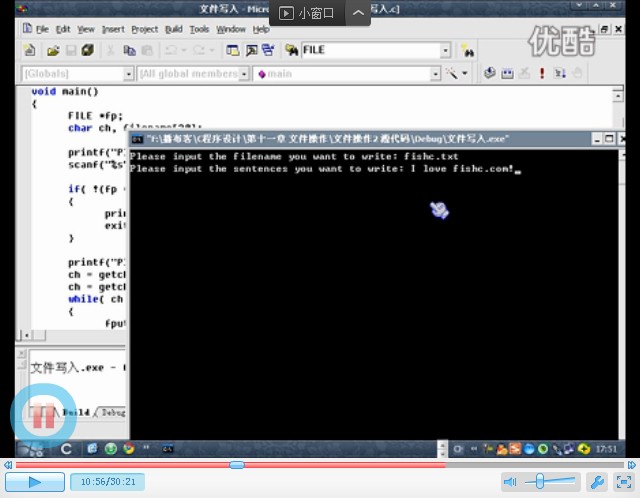Click the rewind arrow at progress bar start
640x498 pixels.
click(8, 465)
